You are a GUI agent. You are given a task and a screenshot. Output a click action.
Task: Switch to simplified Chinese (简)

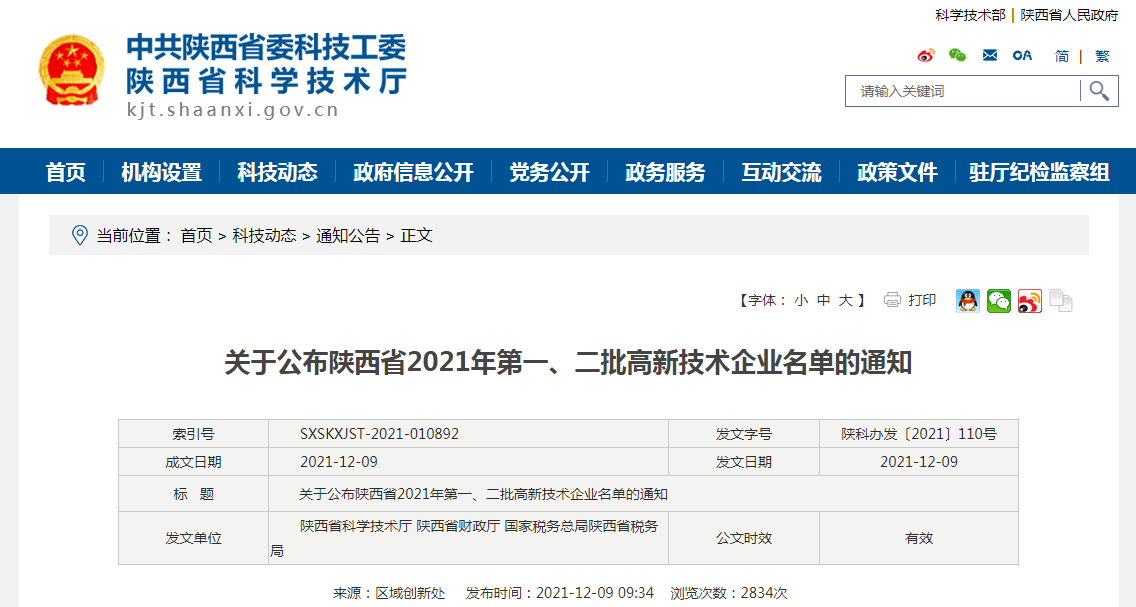click(x=1062, y=56)
